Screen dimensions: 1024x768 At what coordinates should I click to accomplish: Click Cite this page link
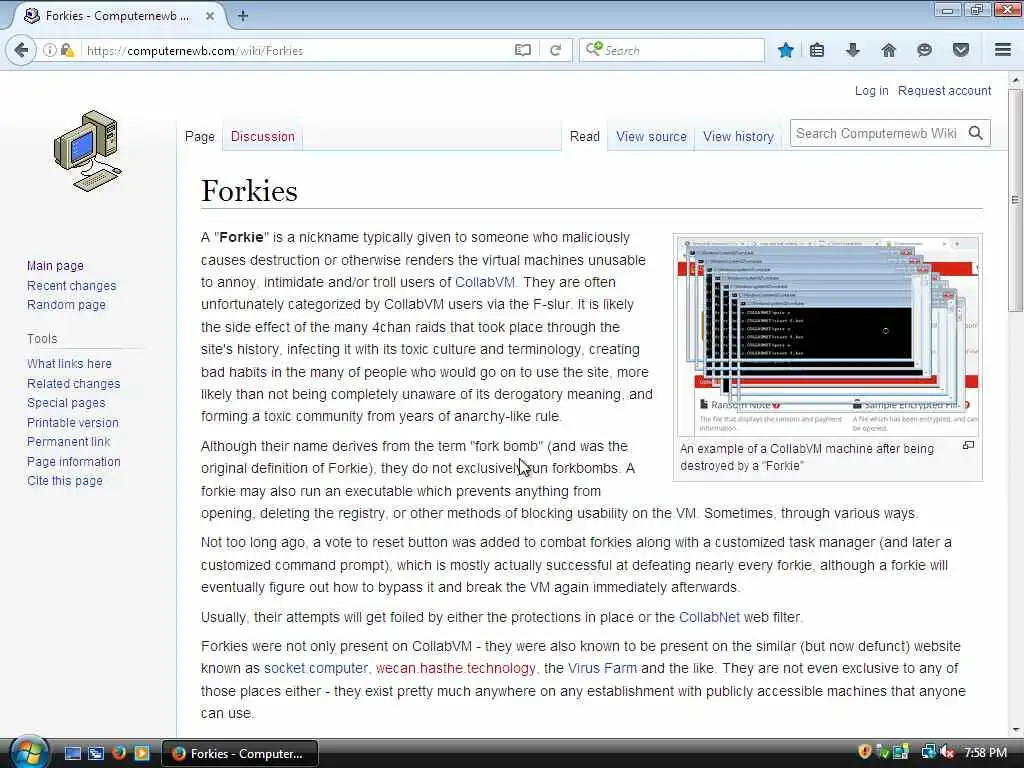(x=65, y=481)
